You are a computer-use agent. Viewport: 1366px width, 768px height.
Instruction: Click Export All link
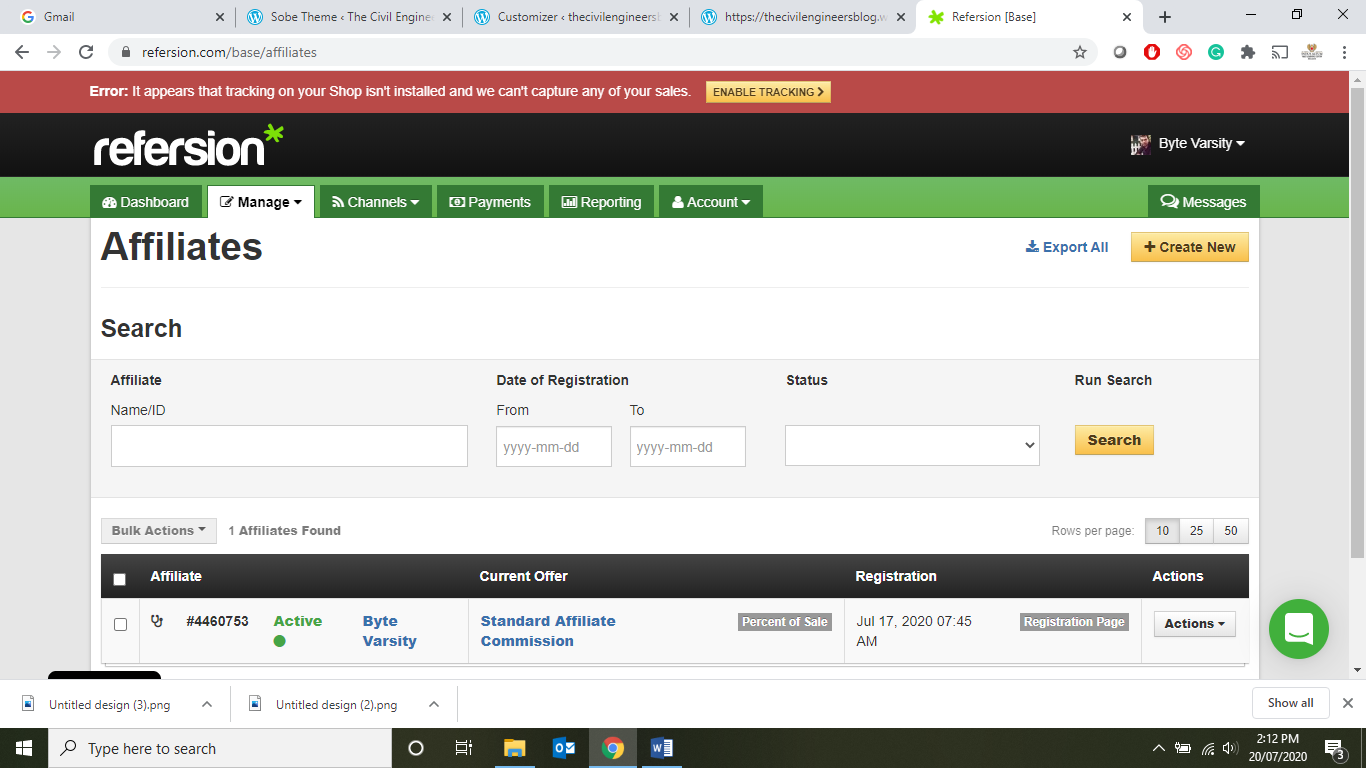coord(1067,247)
